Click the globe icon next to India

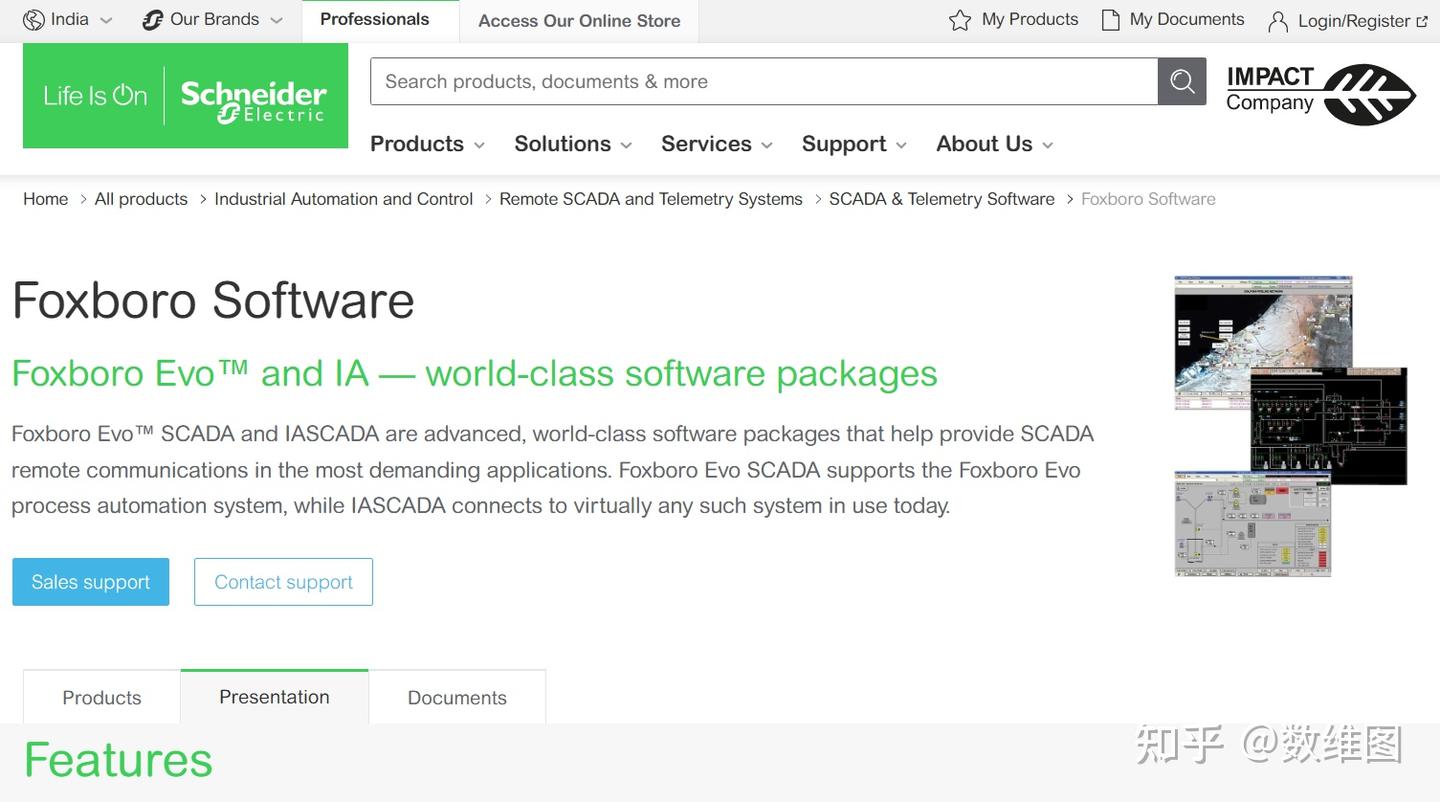point(34,20)
